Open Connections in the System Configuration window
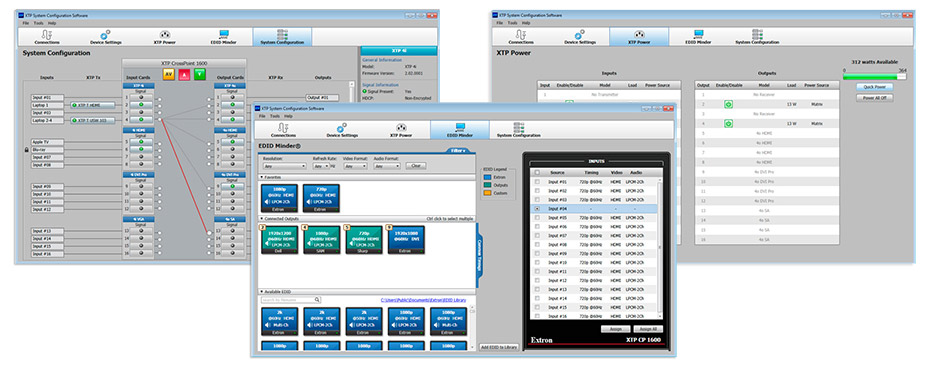The width and height of the screenshot is (930, 371). pos(47,37)
